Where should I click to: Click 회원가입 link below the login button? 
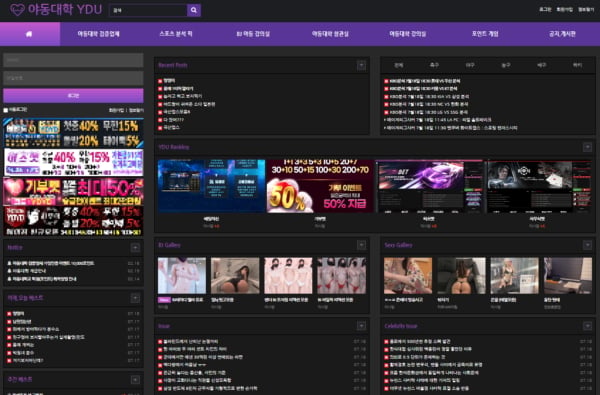click(116, 110)
